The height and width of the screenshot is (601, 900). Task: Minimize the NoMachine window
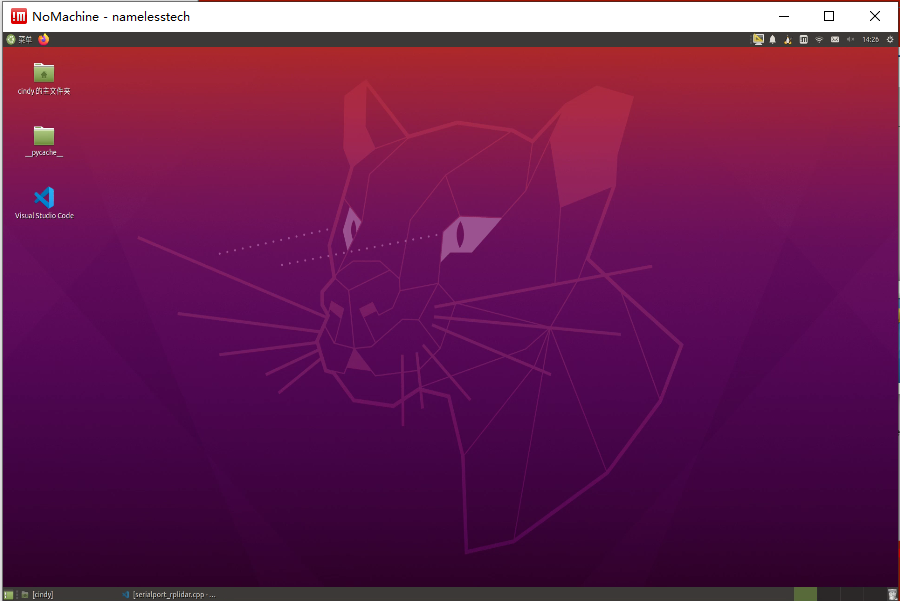click(x=783, y=16)
